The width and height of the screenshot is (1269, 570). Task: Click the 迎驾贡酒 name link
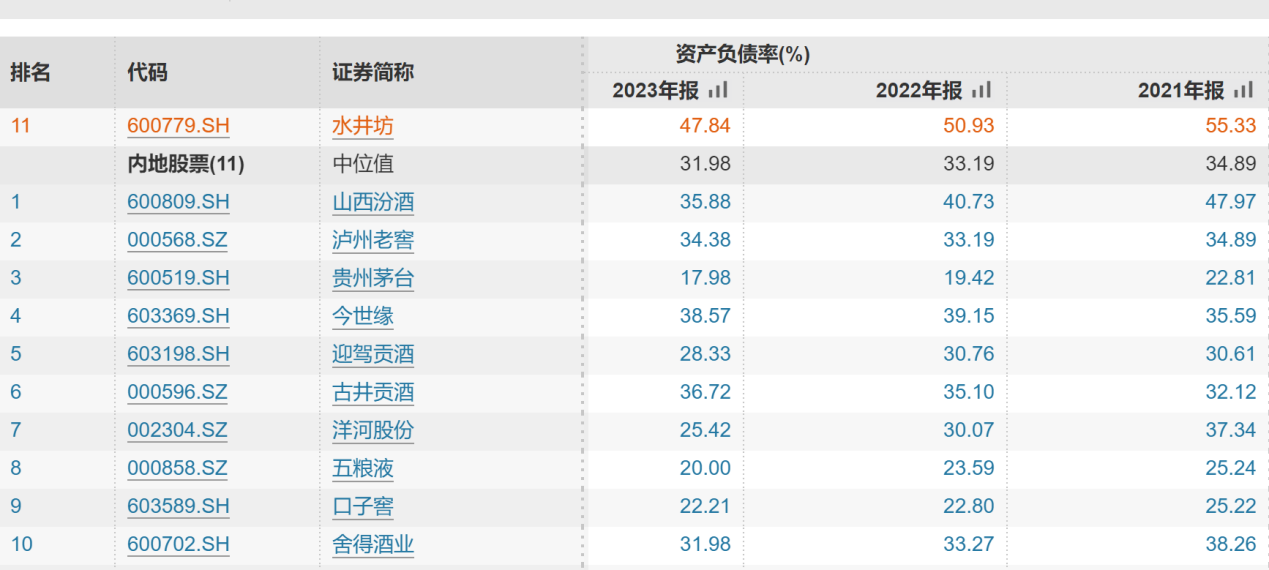(x=373, y=354)
